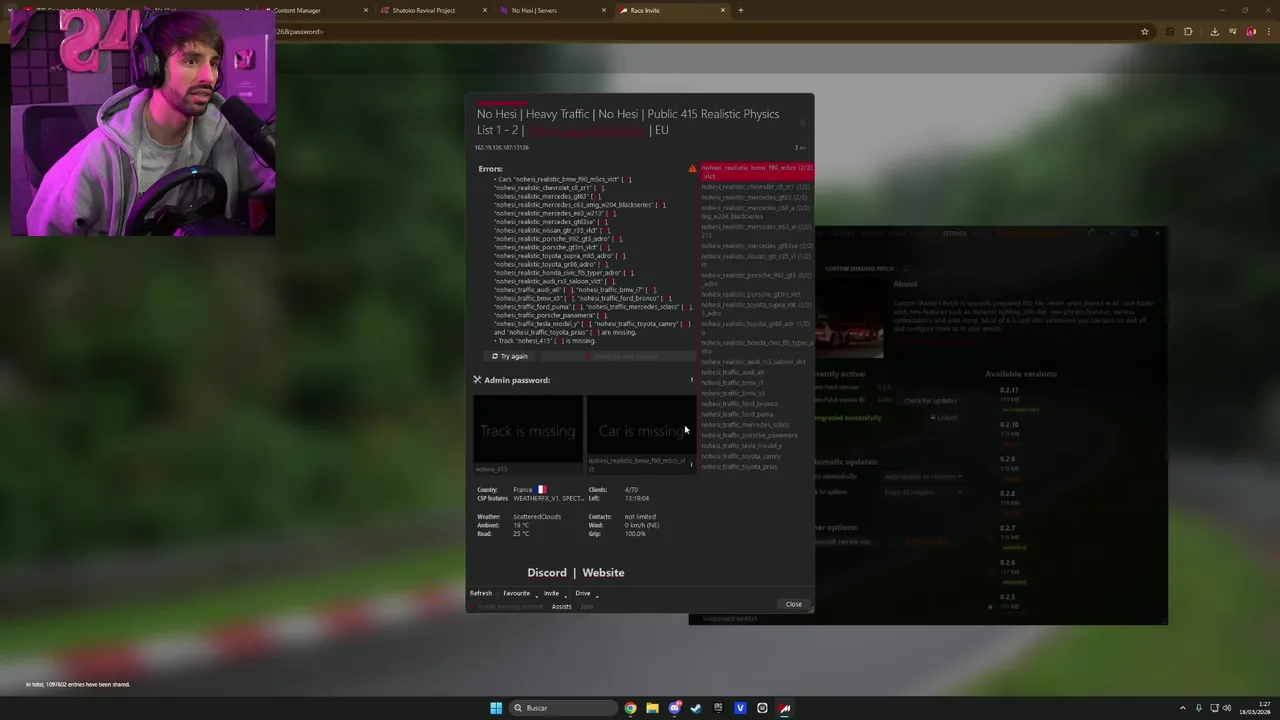Switch to the Content Manager browser tab

[x=312, y=10]
